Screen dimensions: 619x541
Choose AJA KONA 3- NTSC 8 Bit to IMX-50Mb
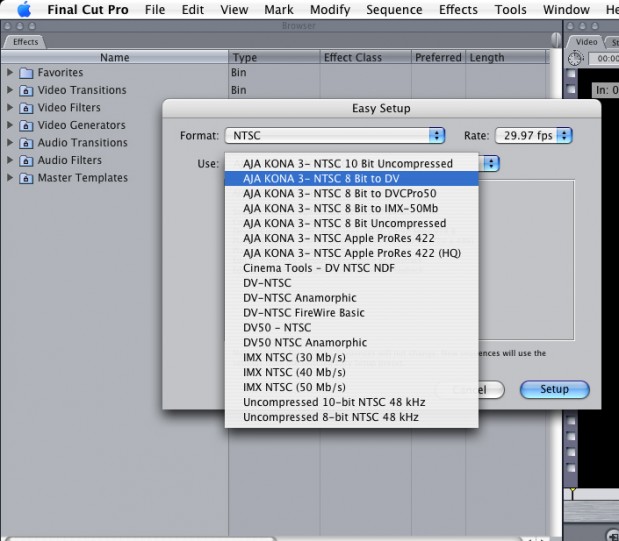[351, 208]
